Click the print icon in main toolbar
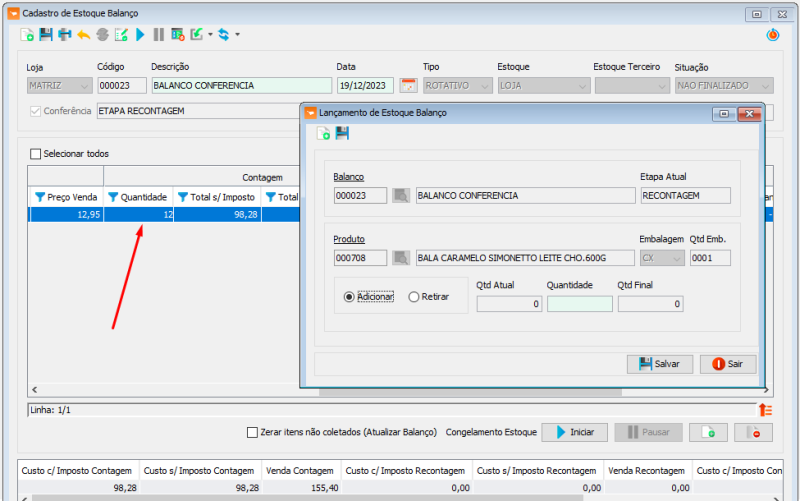 (65, 35)
